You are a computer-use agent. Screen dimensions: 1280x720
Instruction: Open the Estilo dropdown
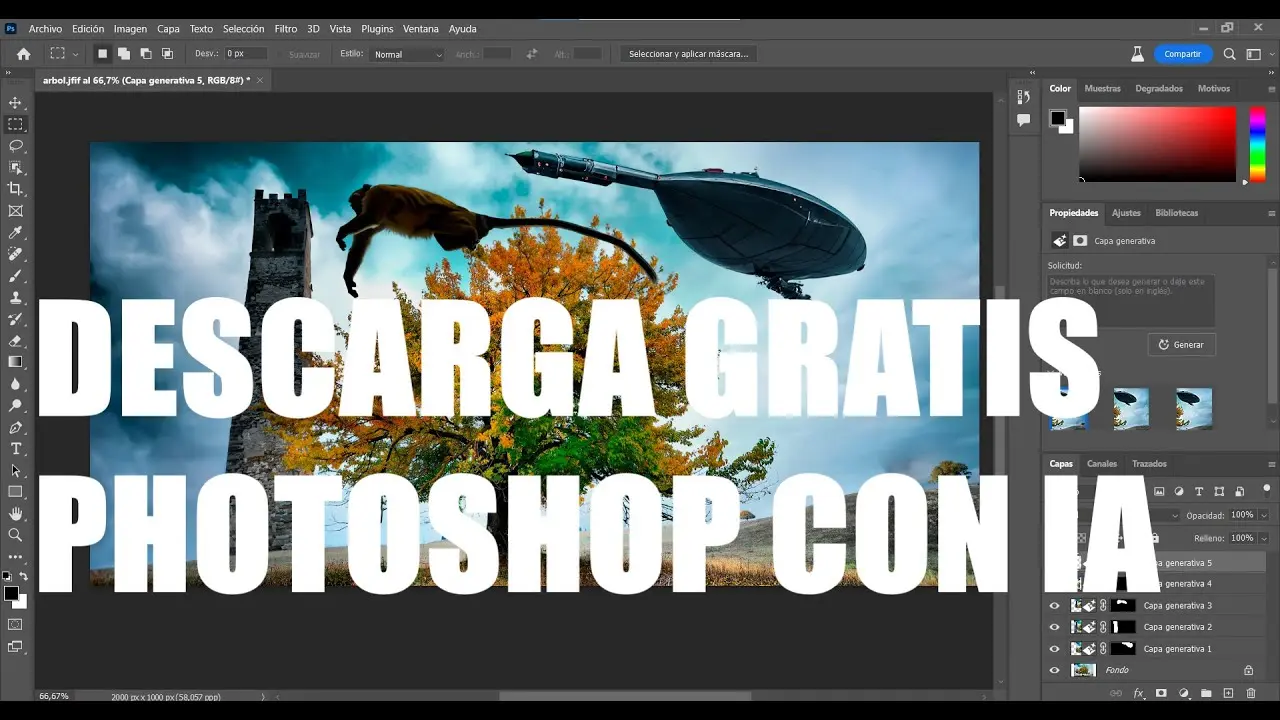pyautogui.click(x=407, y=54)
